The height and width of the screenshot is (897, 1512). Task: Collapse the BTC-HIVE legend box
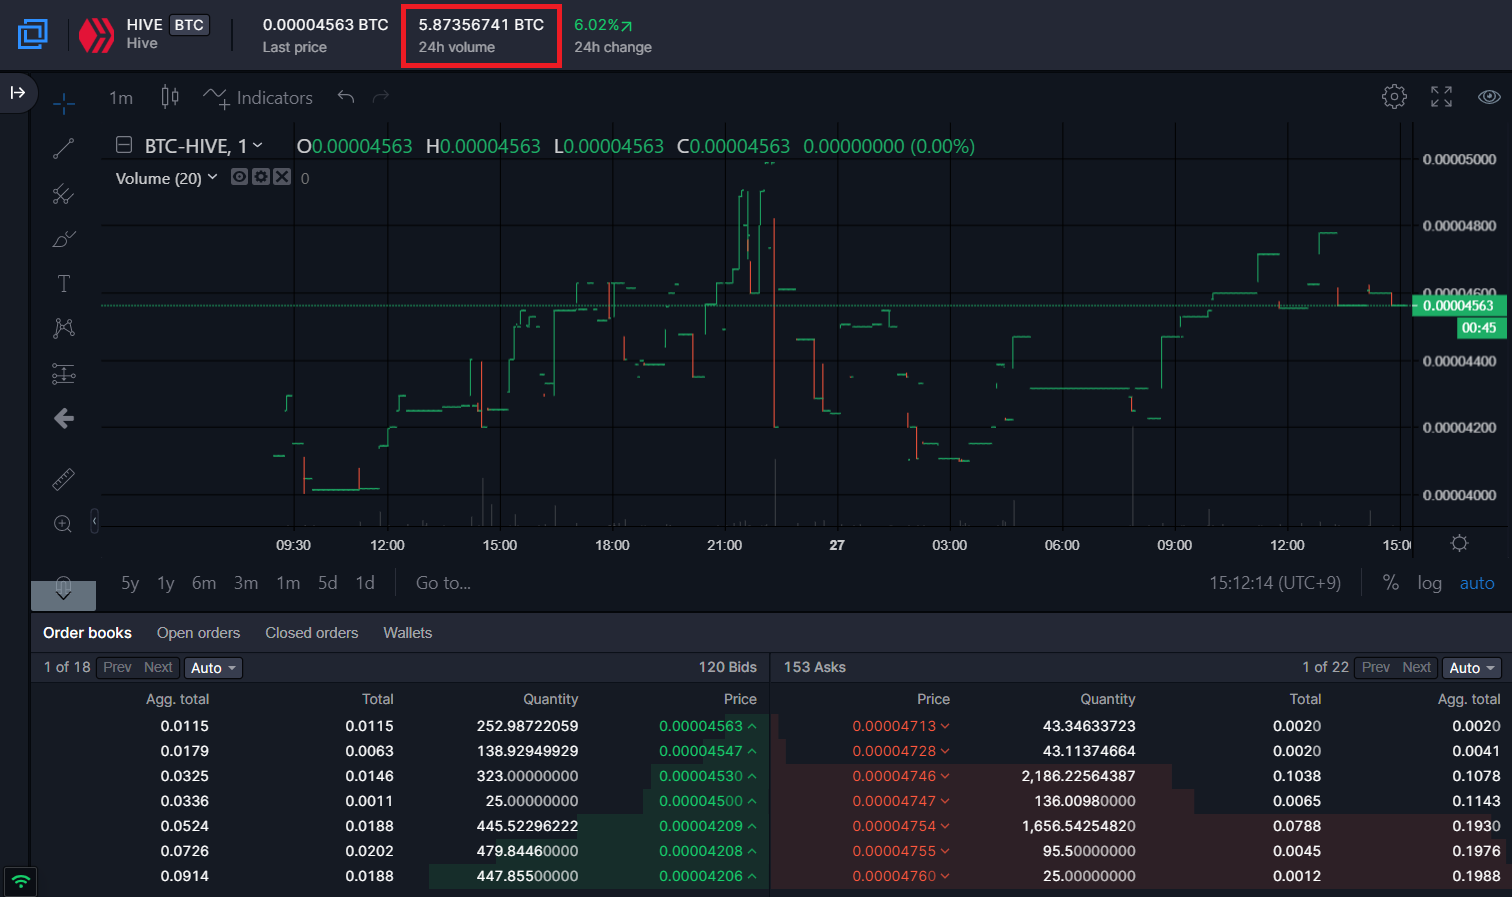[124, 145]
